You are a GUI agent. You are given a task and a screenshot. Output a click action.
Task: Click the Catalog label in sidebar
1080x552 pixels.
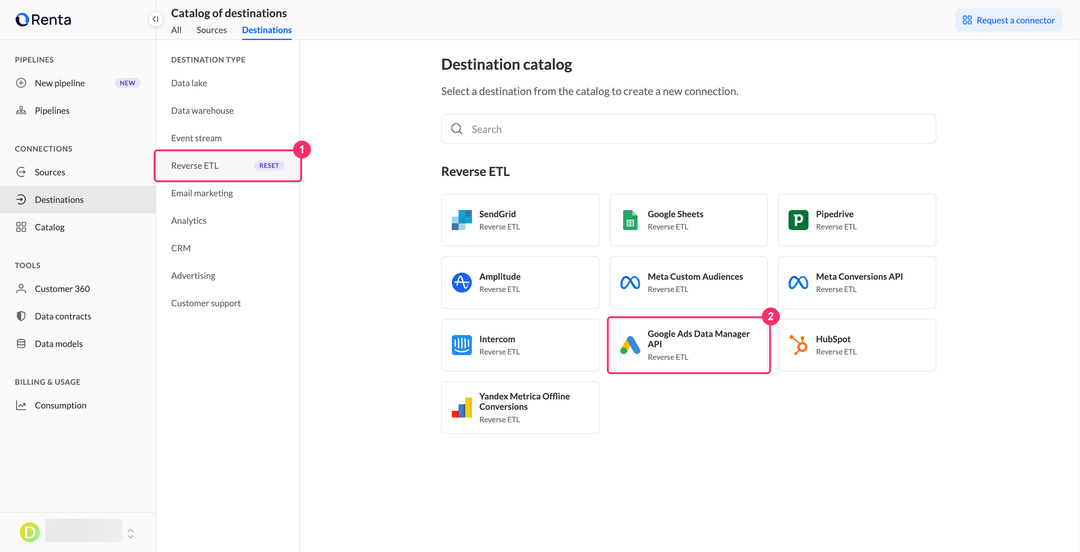point(50,227)
